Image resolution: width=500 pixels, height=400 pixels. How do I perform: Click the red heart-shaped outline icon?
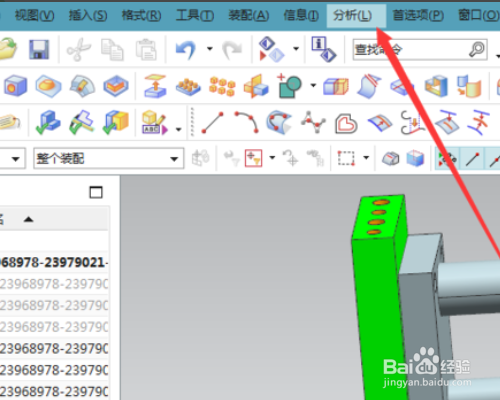pyautogui.click(x=346, y=123)
